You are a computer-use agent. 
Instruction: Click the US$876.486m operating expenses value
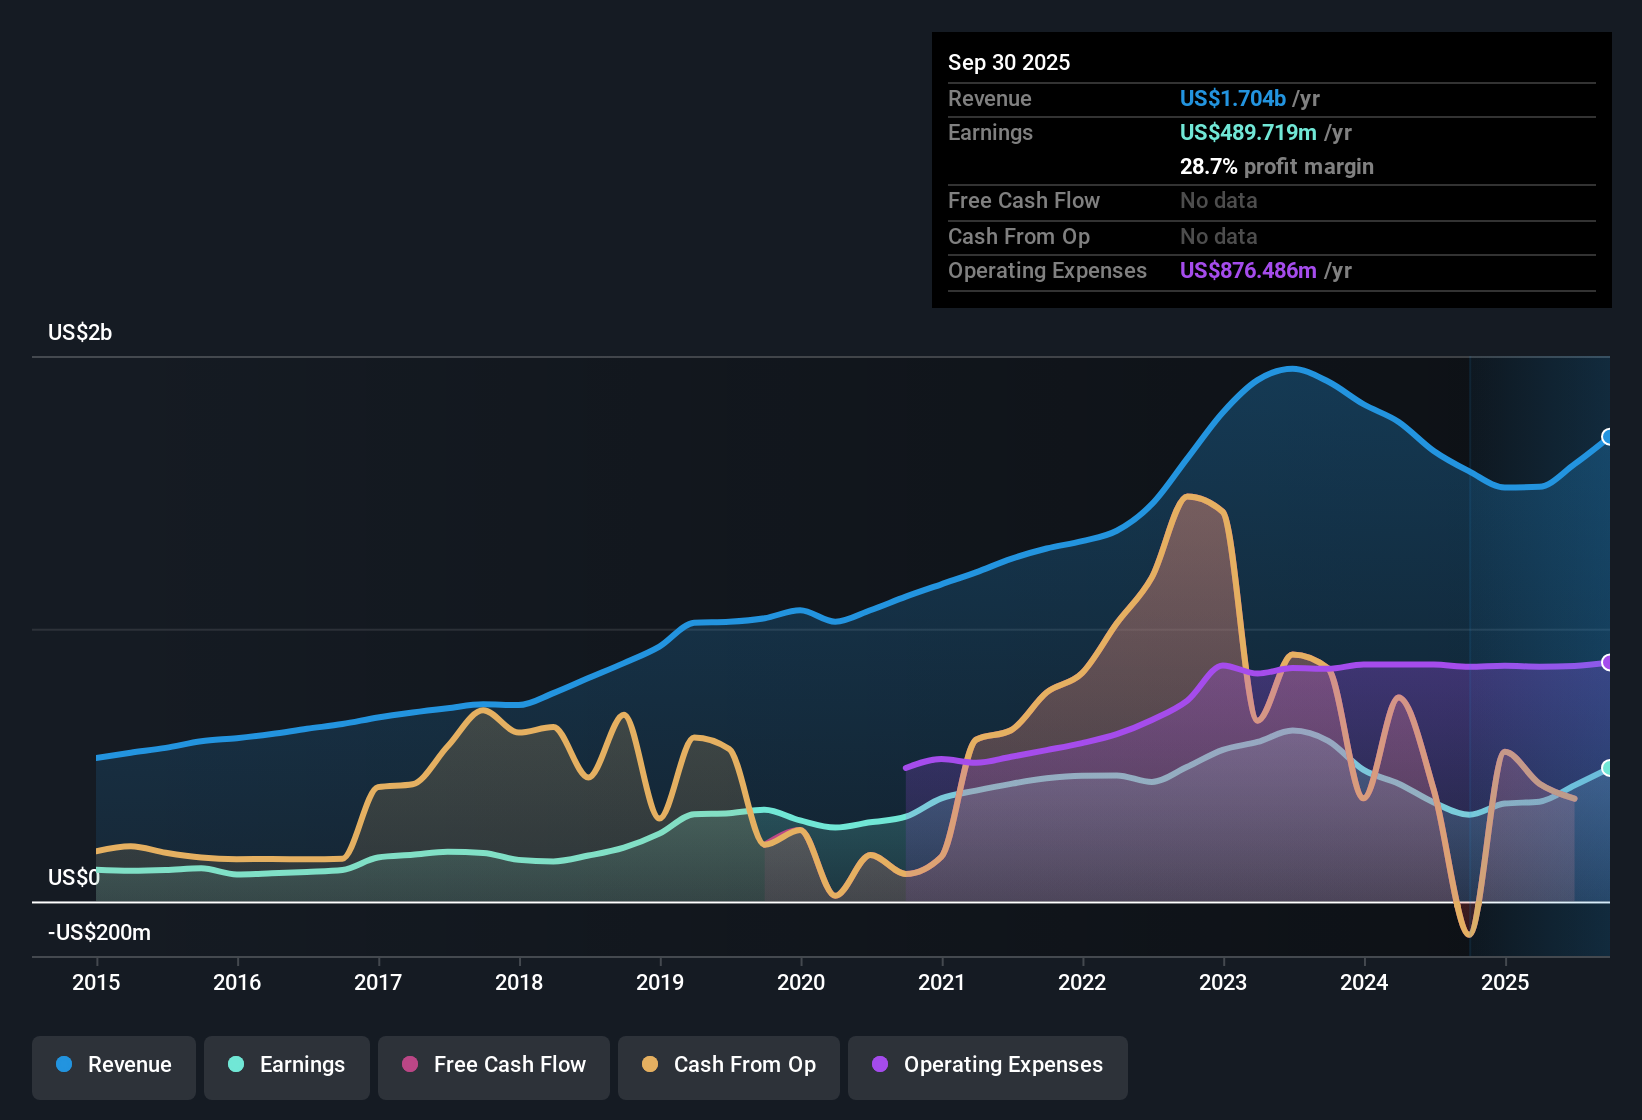pyautogui.click(x=1247, y=270)
